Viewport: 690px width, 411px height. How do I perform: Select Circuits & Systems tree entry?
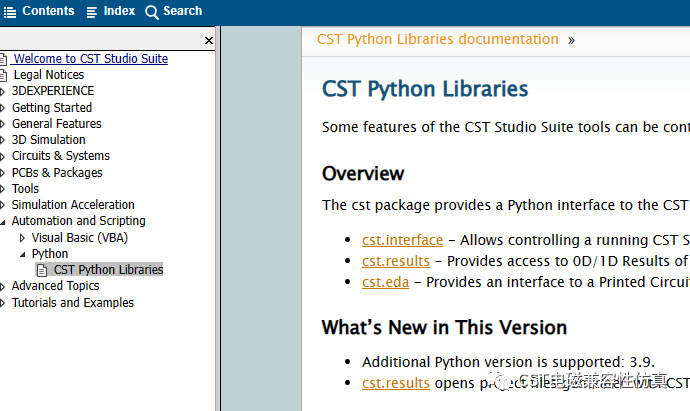pyautogui.click(x=61, y=156)
